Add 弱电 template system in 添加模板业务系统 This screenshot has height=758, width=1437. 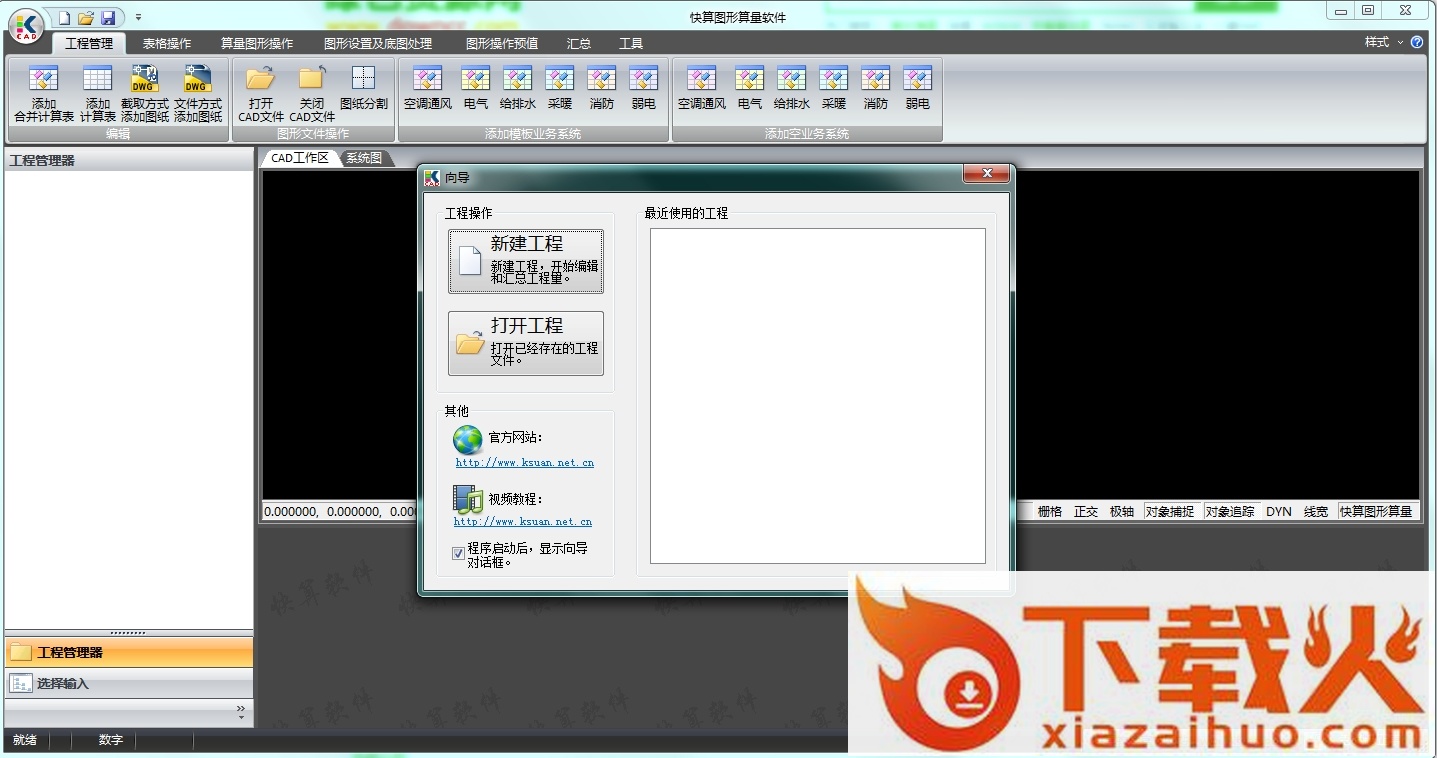point(644,89)
